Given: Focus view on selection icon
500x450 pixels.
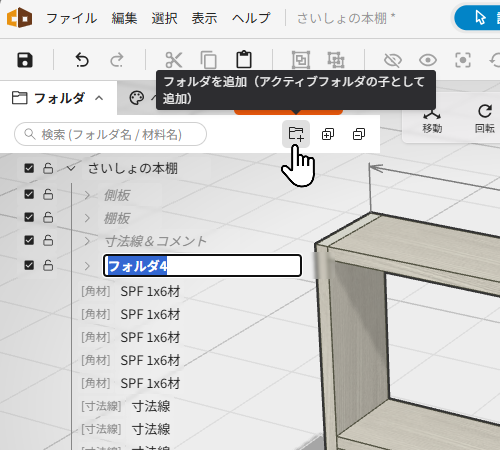Looking at the screenshot, I should [x=463, y=60].
